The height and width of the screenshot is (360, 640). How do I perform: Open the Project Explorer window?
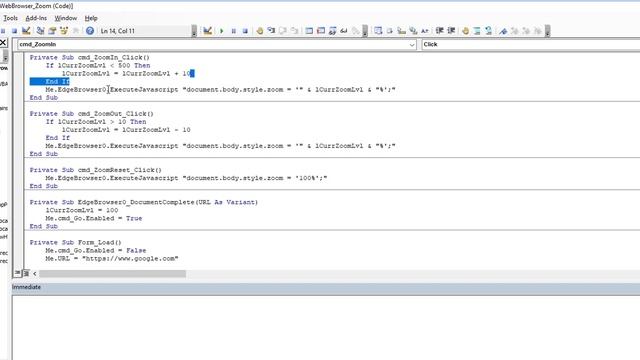pyautogui.click(x=40, y=31)
